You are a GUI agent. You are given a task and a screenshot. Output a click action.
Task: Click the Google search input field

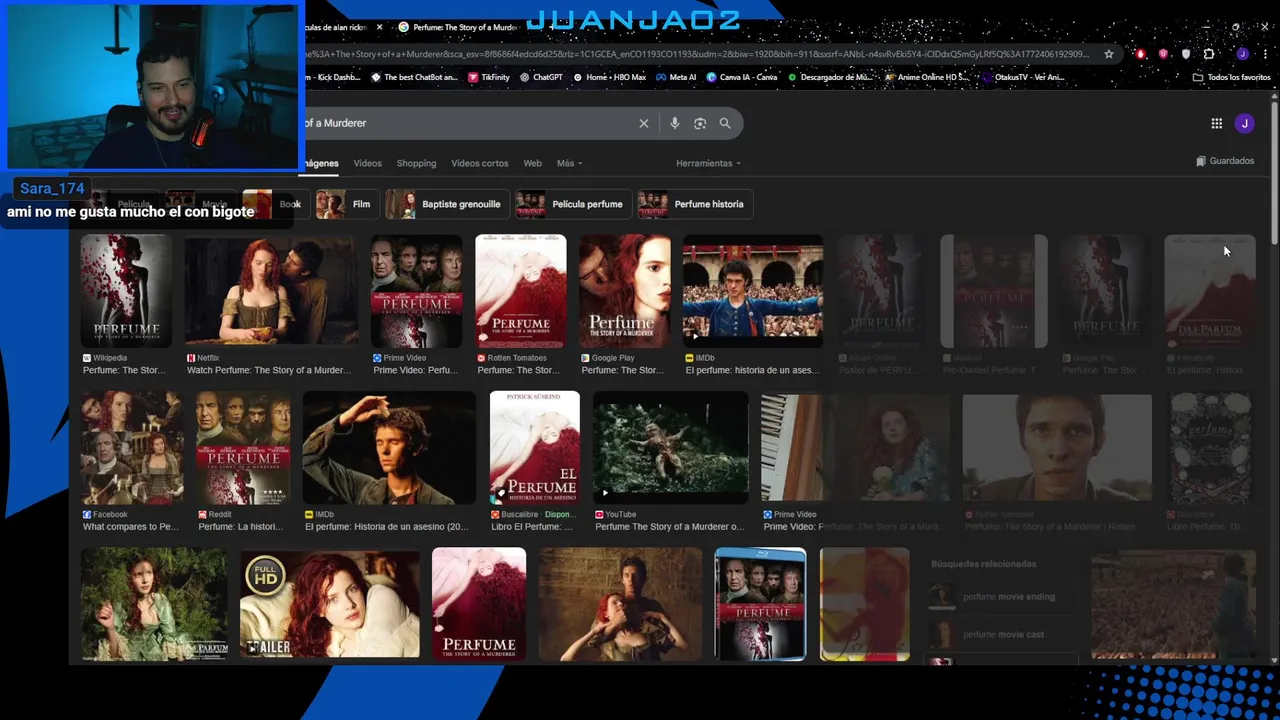tap(468, 123)
